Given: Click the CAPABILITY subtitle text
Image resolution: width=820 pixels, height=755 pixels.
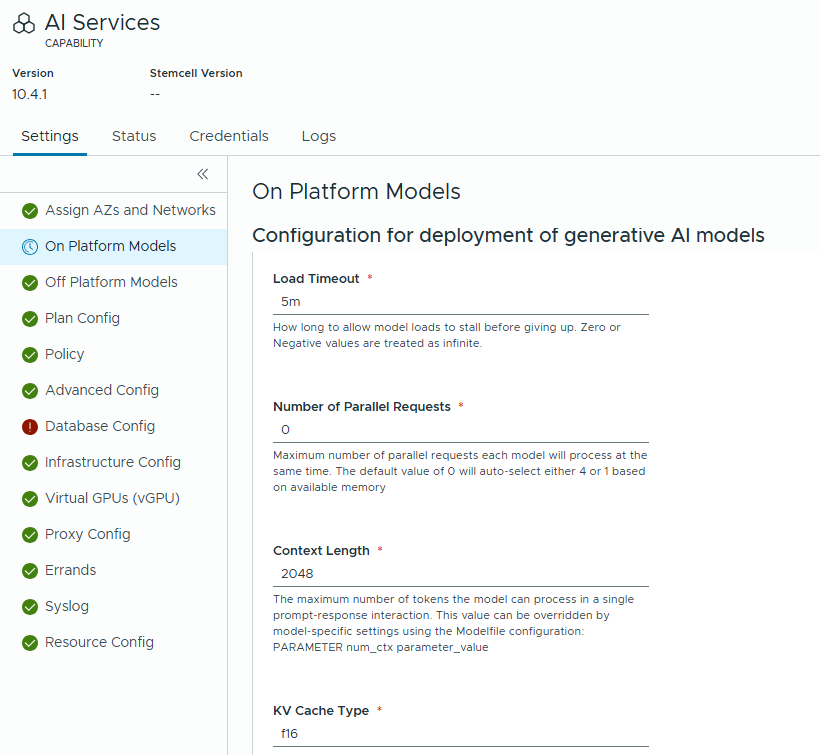Looking at the screenshot, I should (74, 43).
